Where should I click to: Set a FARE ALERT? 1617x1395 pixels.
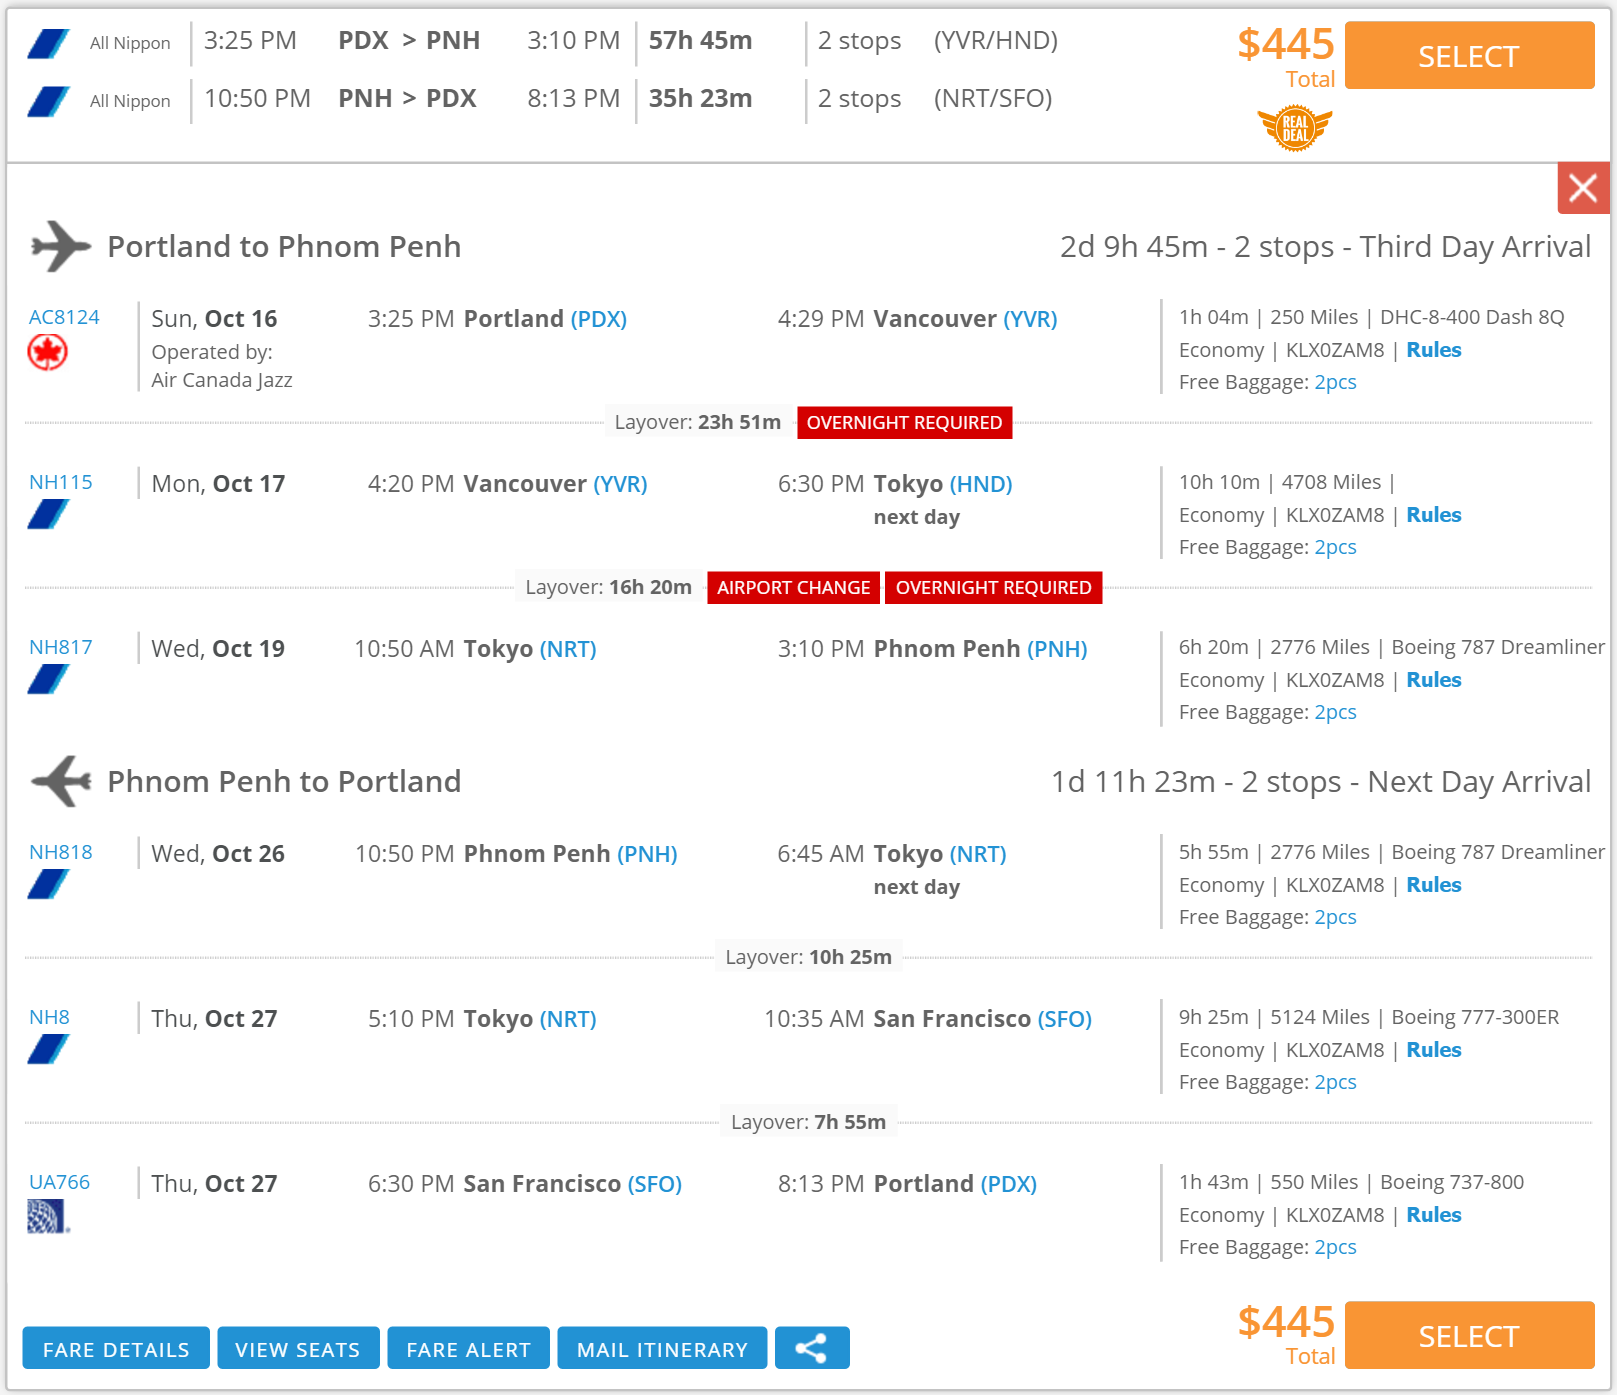469,1348
